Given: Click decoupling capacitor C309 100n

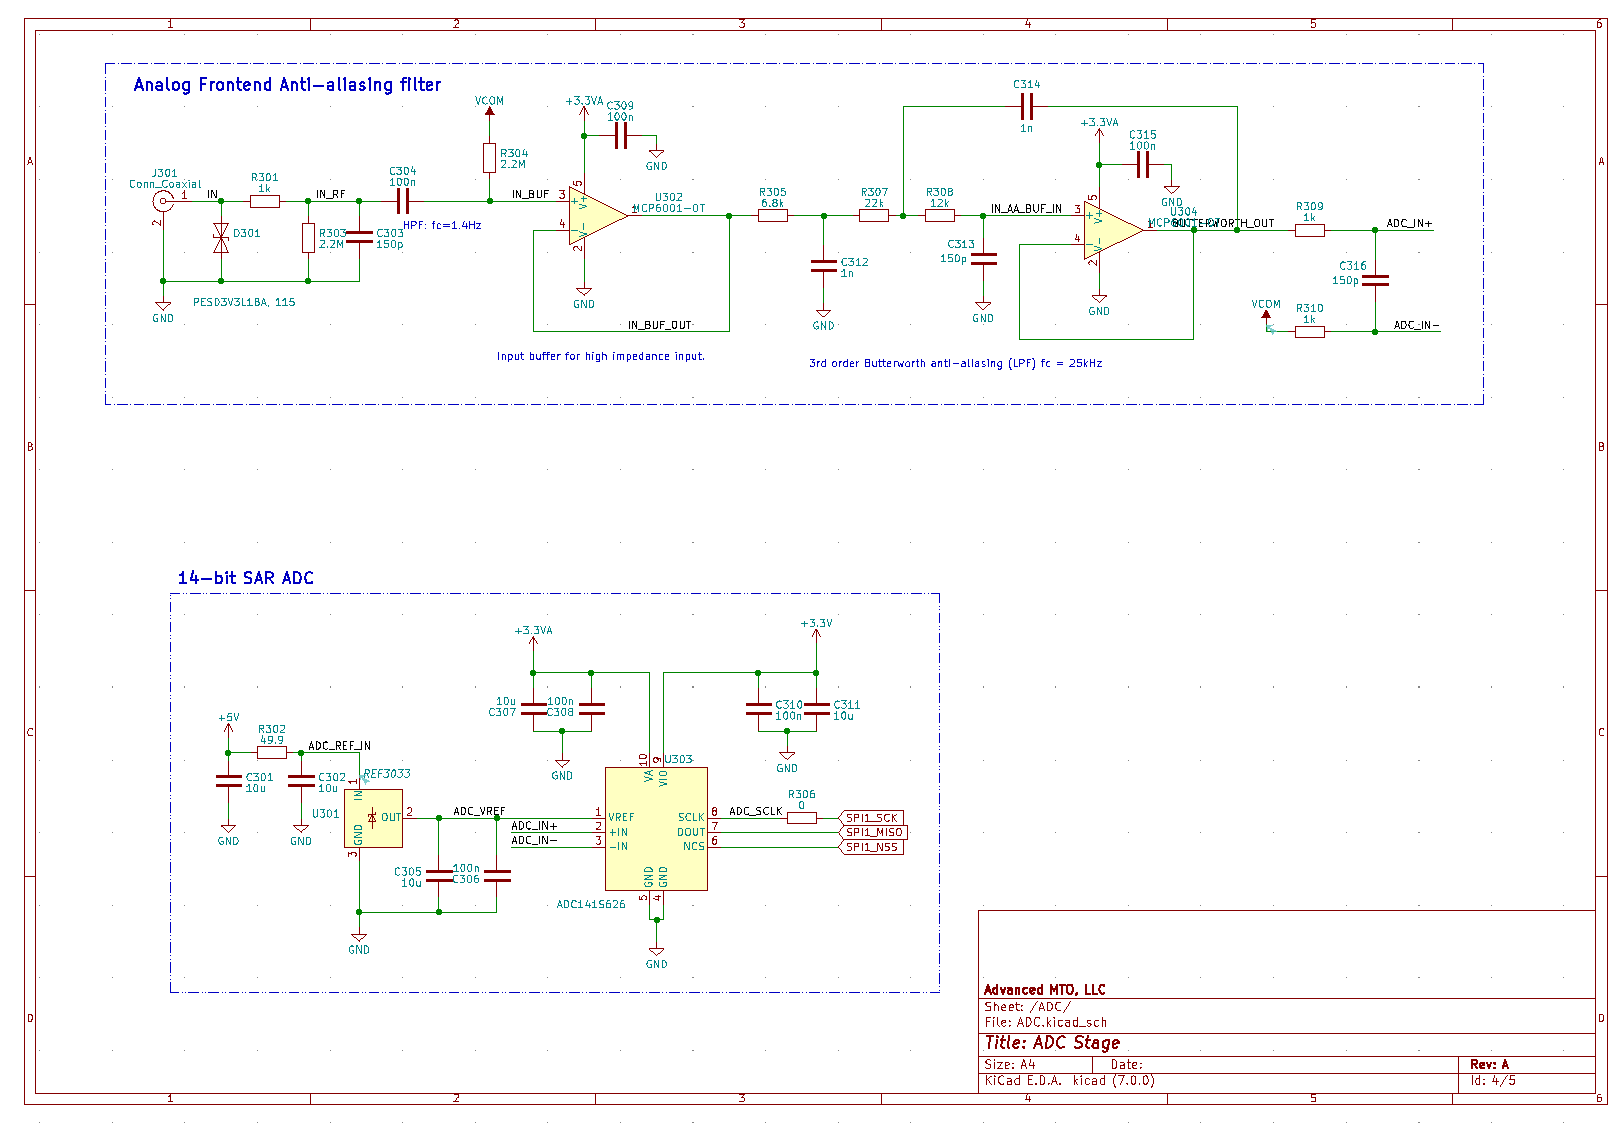Looking at the screenshot, I should pos(620,136).
